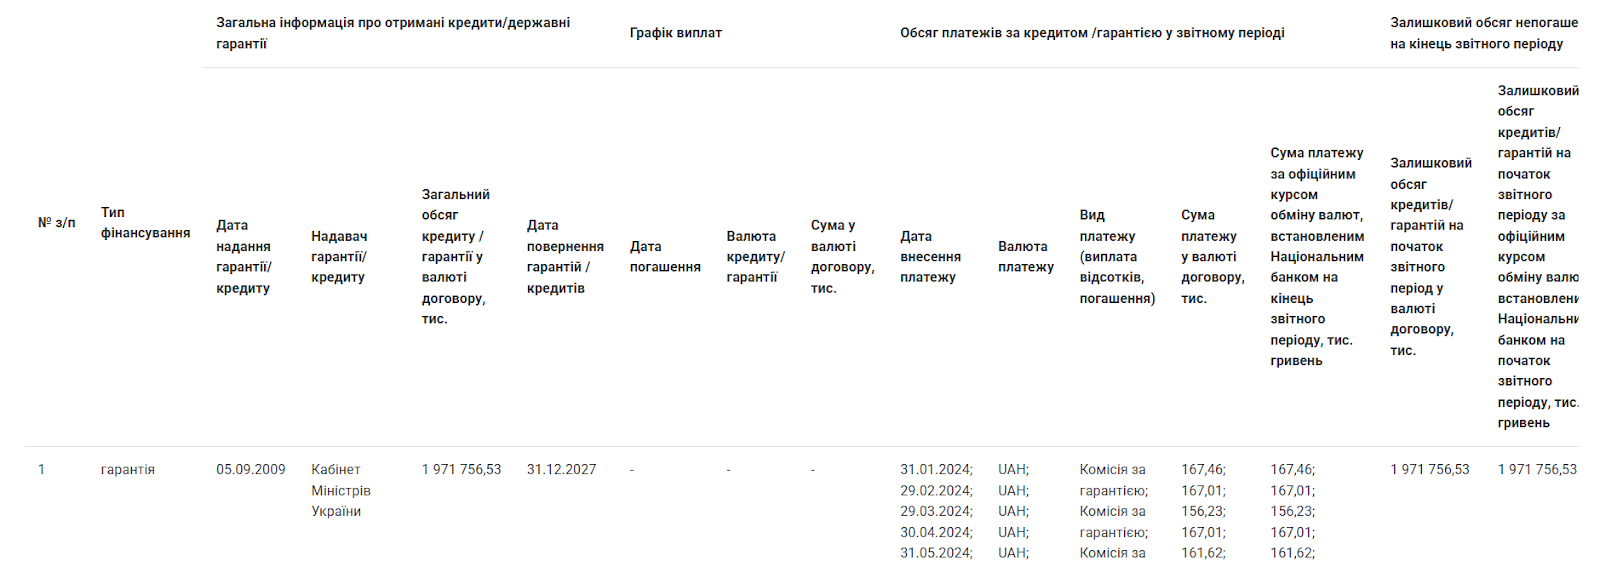Select the "№ з/п" column header
Image resolution: width=1600 pixels, height=567 pixels.
coord(57,223)
